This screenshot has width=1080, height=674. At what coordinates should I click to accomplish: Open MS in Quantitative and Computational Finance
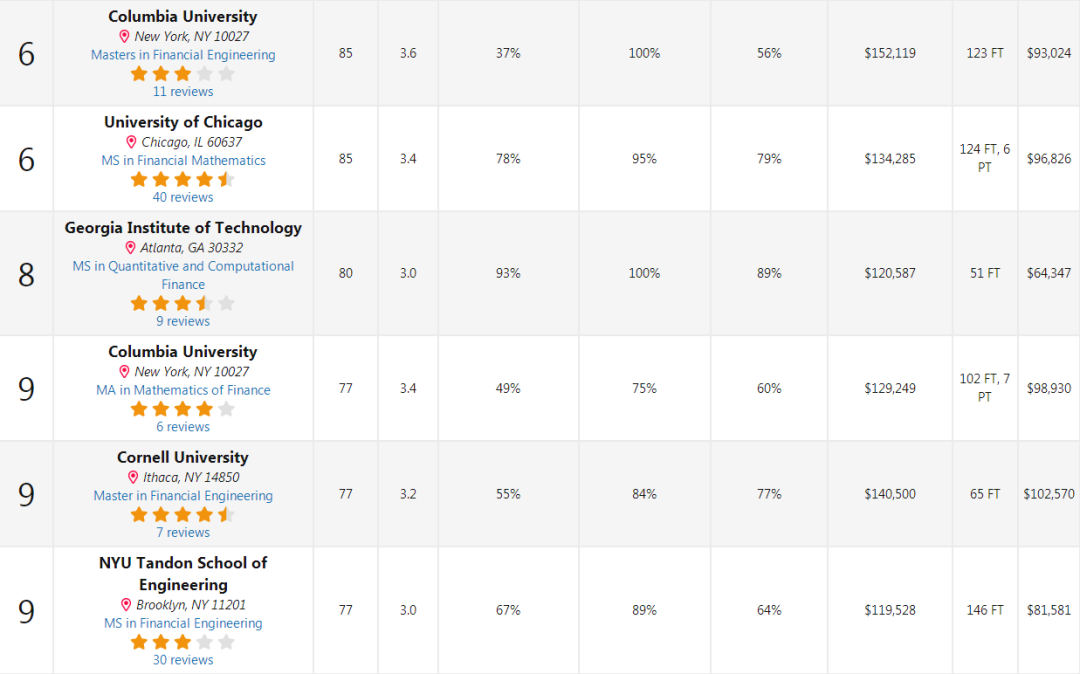pyautogui.click(x=183, y=275)
